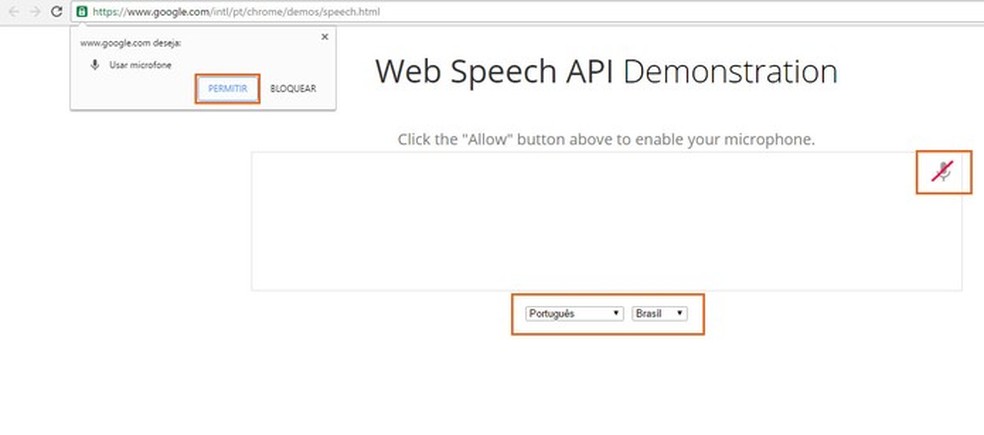
Task: Click the arrow on the Brasil selector
Action: coord(680,313)
